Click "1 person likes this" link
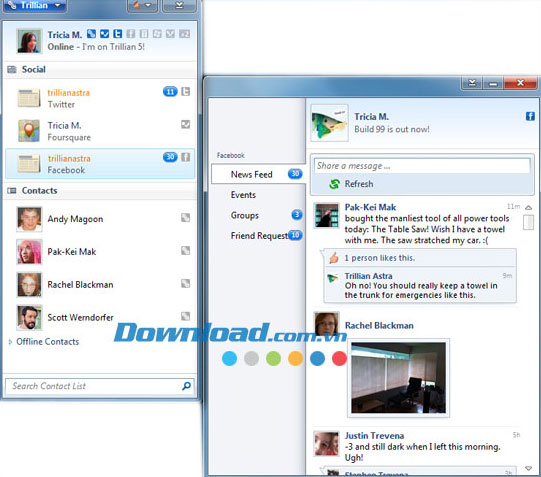The image size is (541, 477). tap(380, 258)
